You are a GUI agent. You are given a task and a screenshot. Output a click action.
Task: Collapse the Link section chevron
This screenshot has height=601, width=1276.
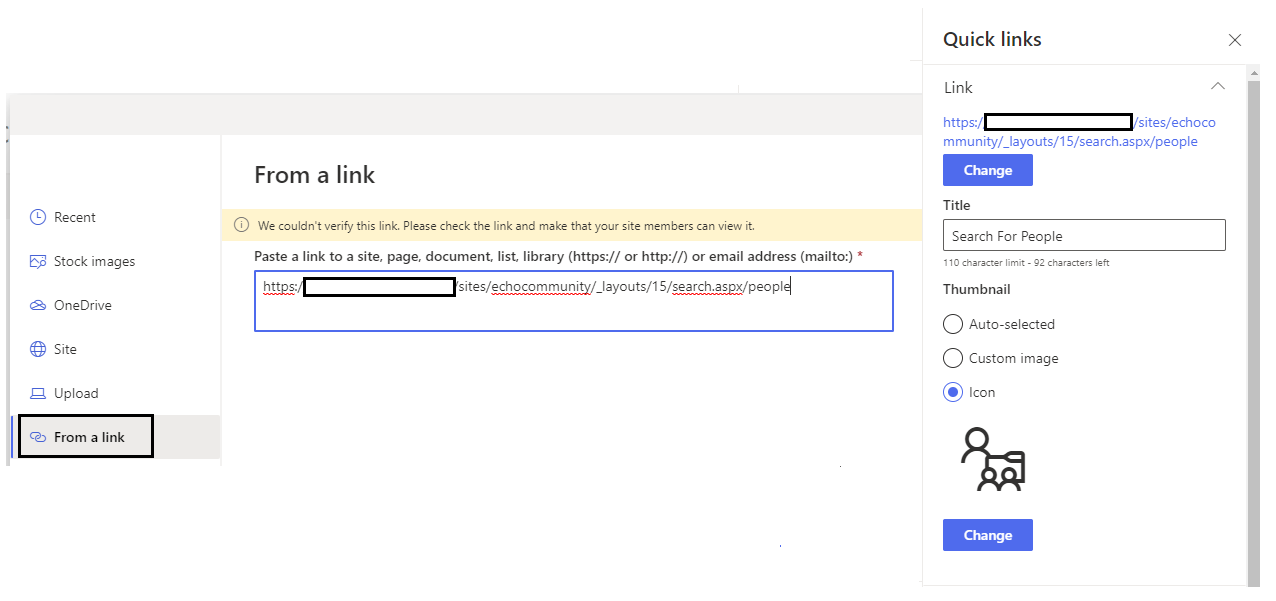(1218, 86)
